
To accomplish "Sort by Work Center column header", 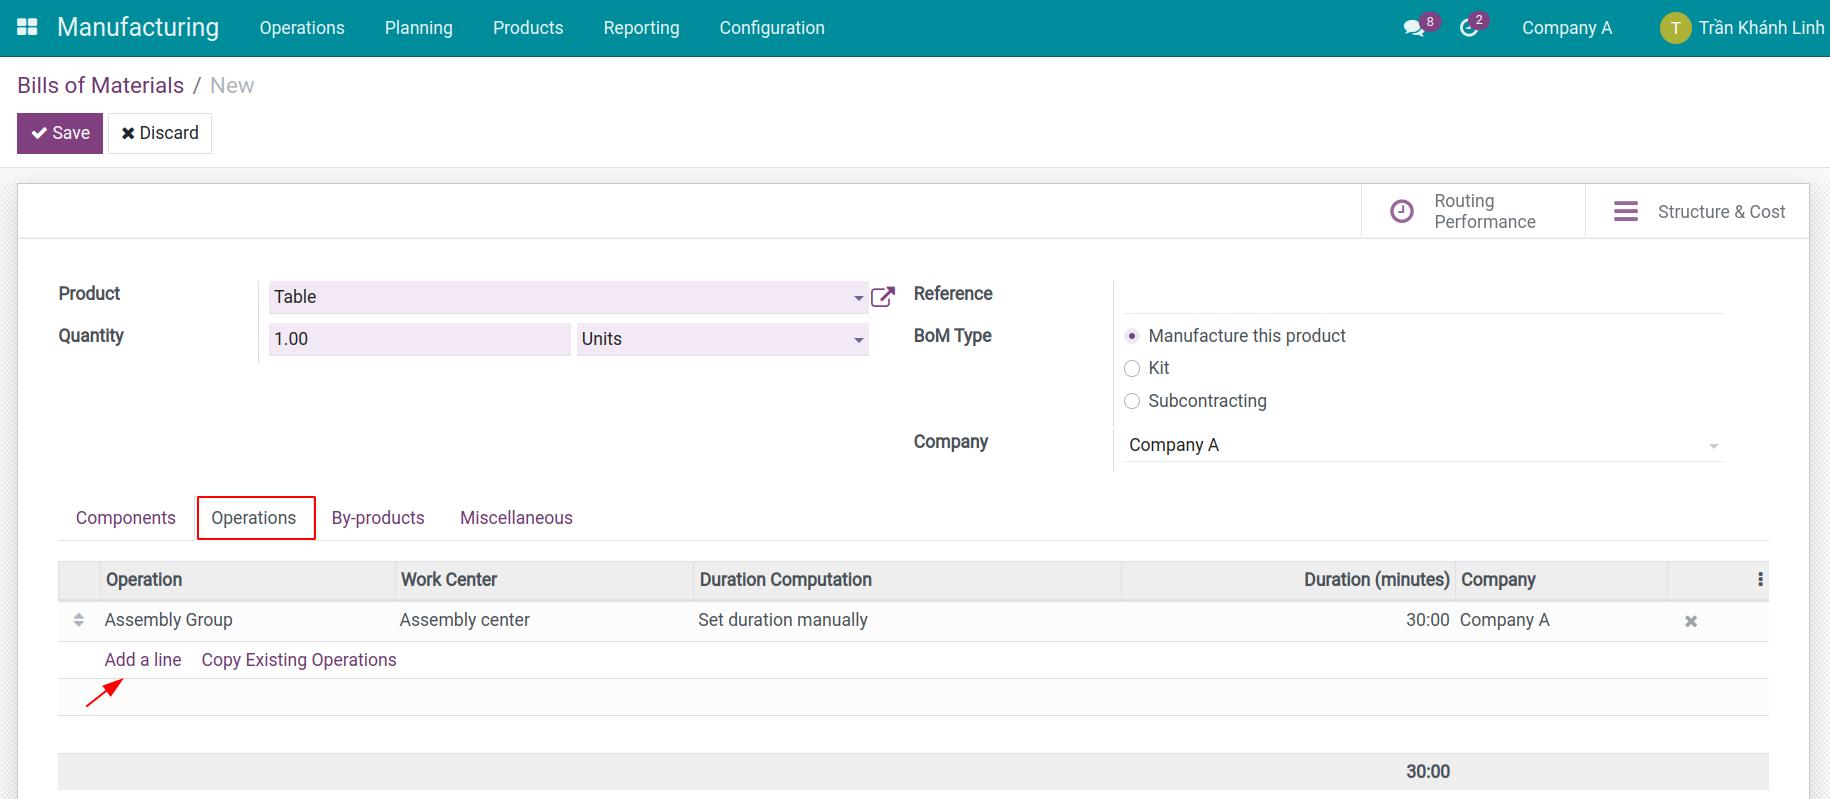I will pyautogui.click(x=543, y=580).
